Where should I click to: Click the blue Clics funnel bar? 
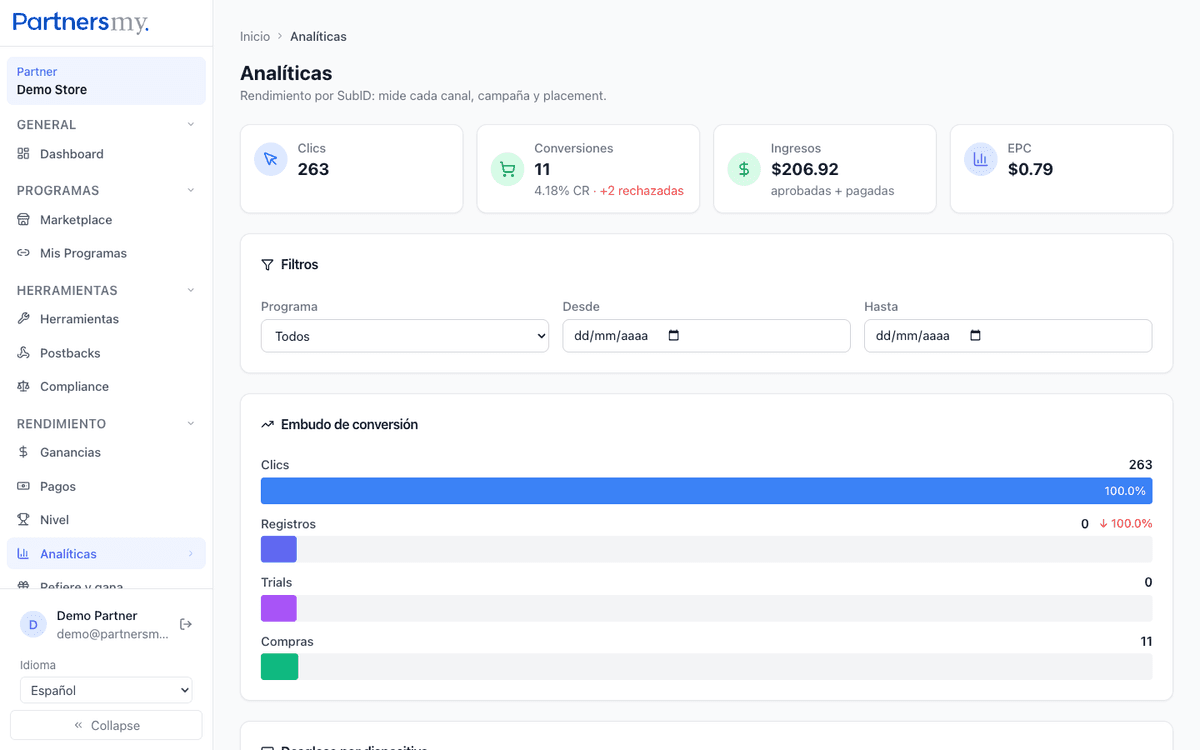pos(706,491)
